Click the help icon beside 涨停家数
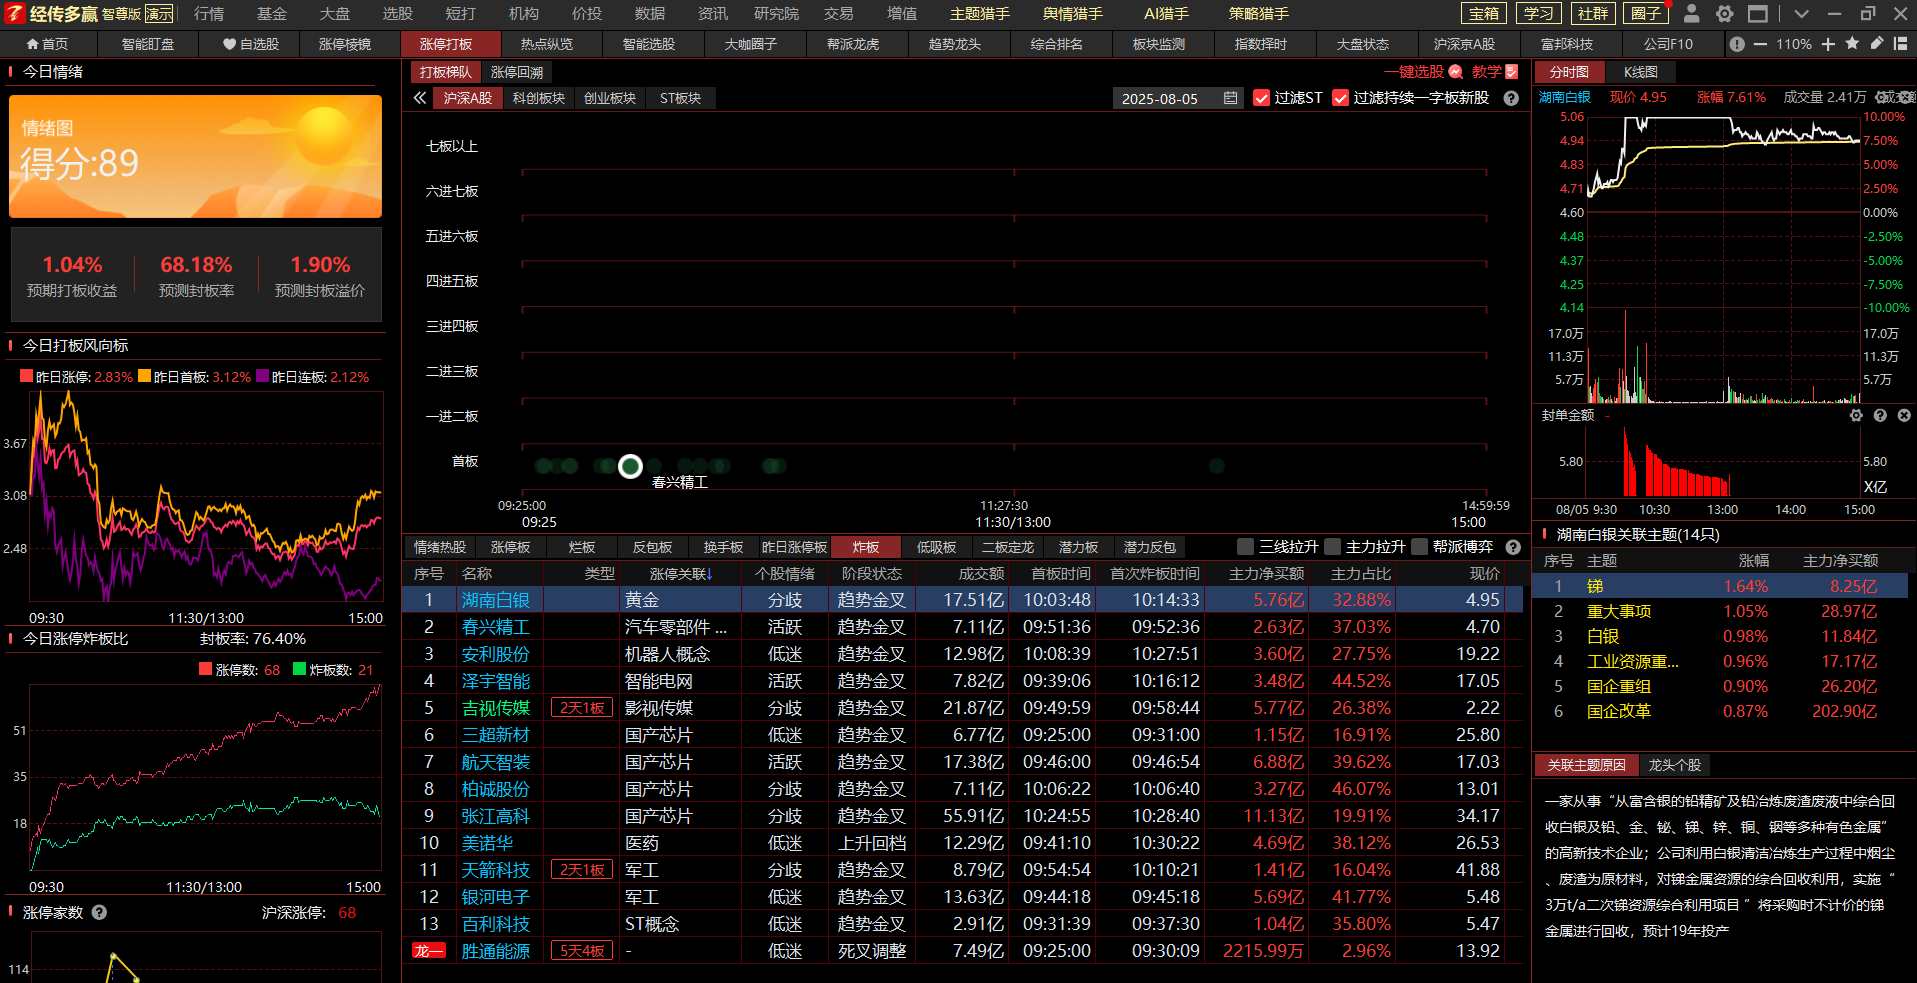 [99, 912]
